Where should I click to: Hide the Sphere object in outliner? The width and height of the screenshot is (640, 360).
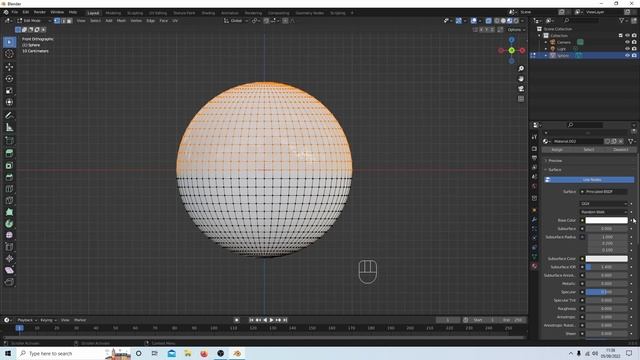click(x=627, y=56)
